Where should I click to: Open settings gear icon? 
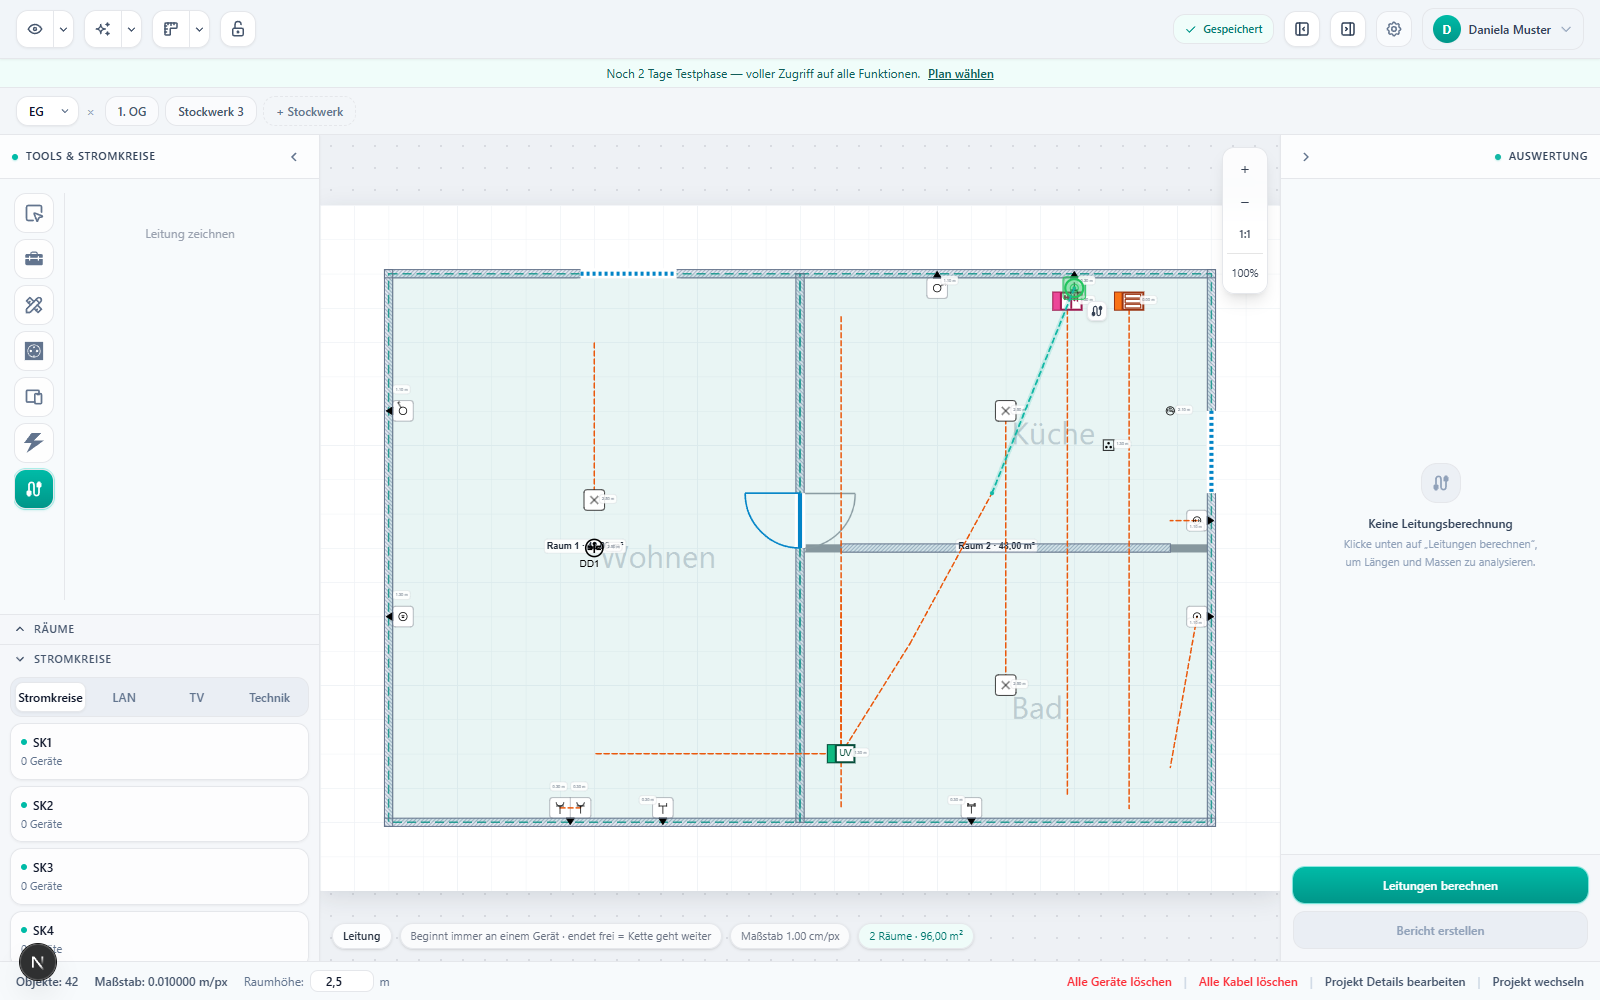point(1394,29)
